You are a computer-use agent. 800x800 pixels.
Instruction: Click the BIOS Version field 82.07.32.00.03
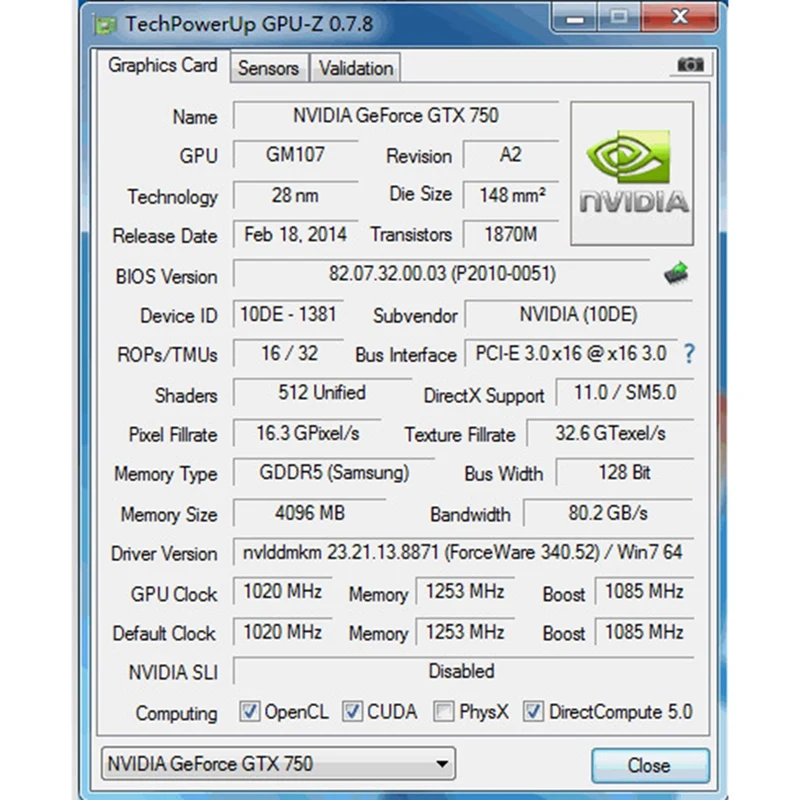(x=442, y=273)
